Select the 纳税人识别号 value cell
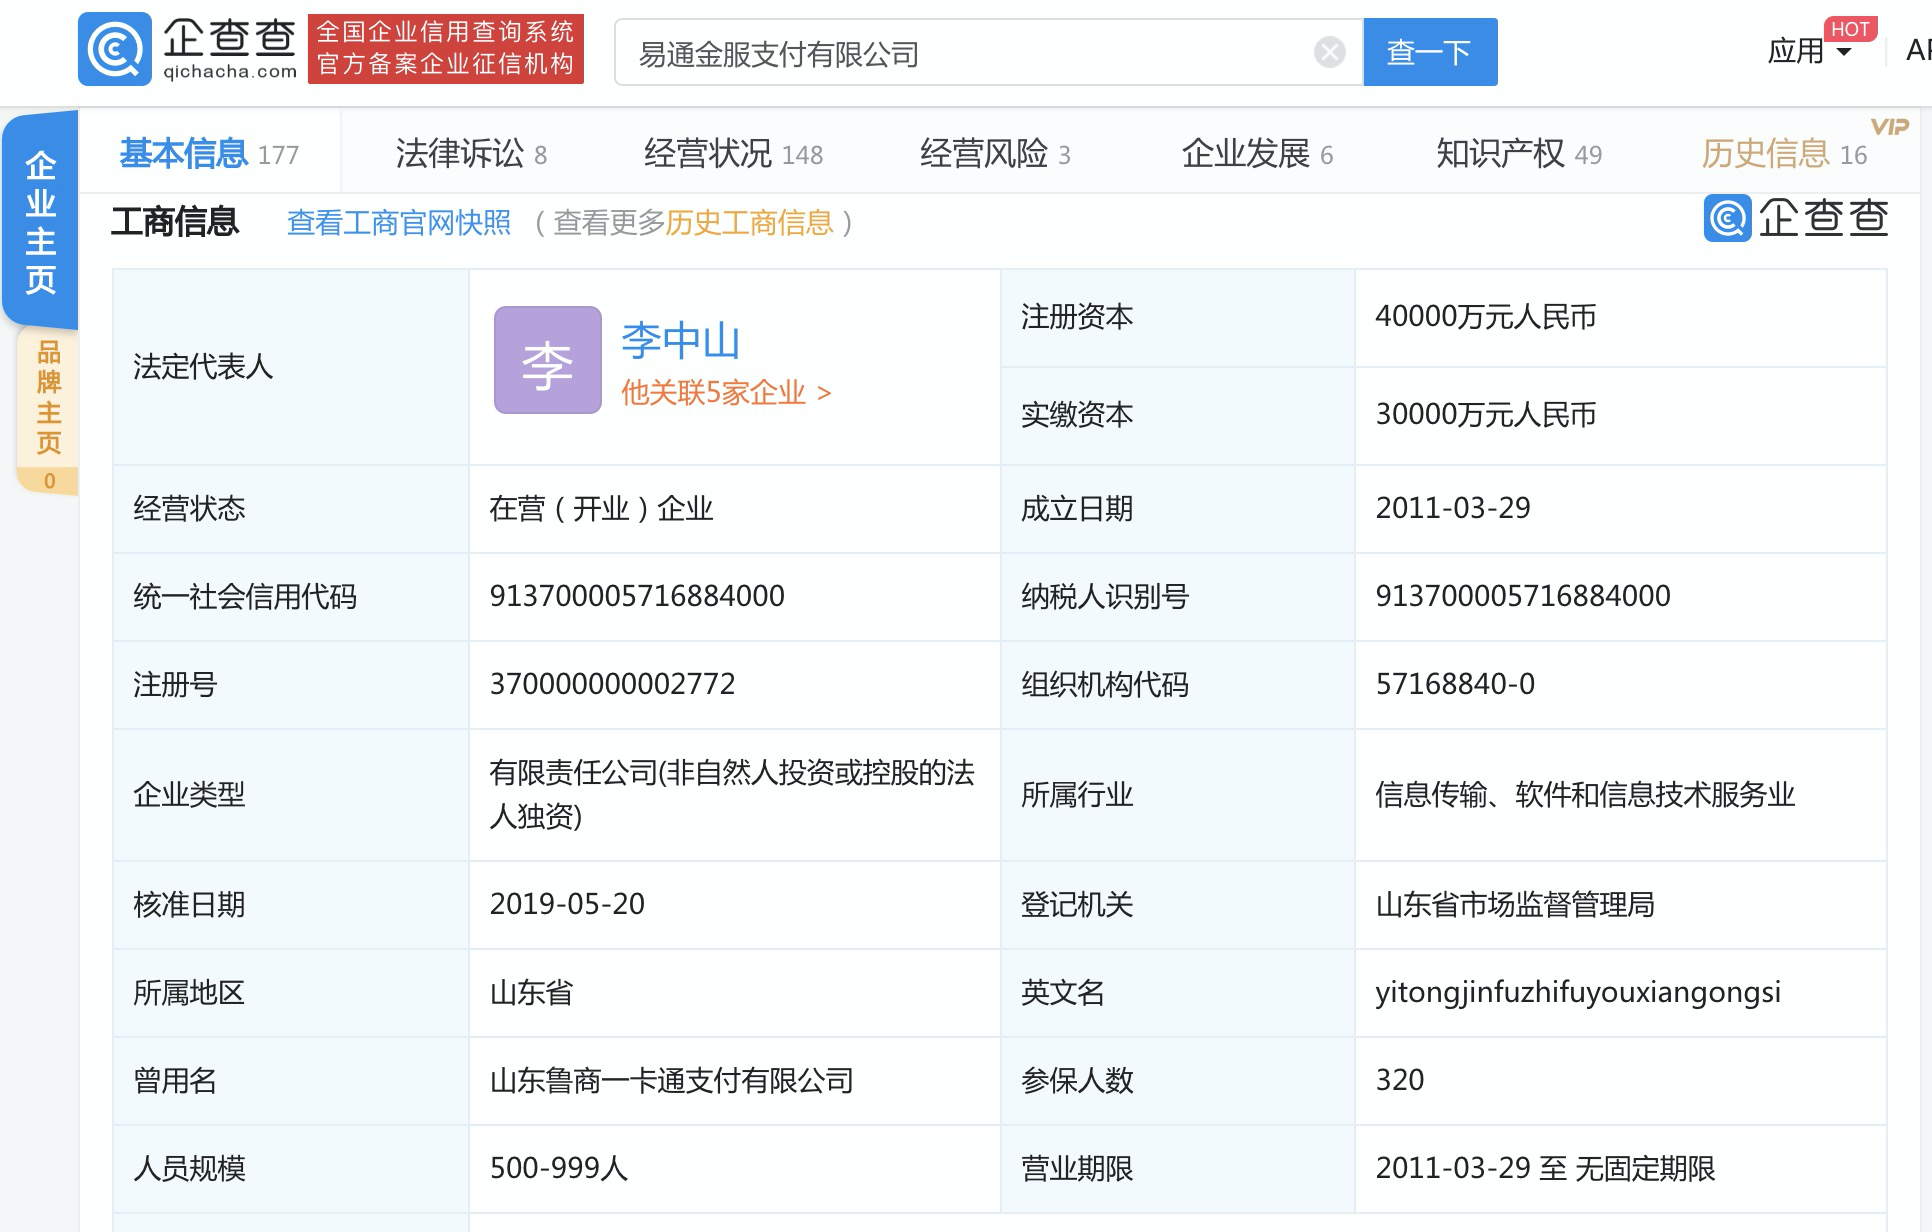Viewport: 1932px width, 1232px height. (x=1620, y=596)
